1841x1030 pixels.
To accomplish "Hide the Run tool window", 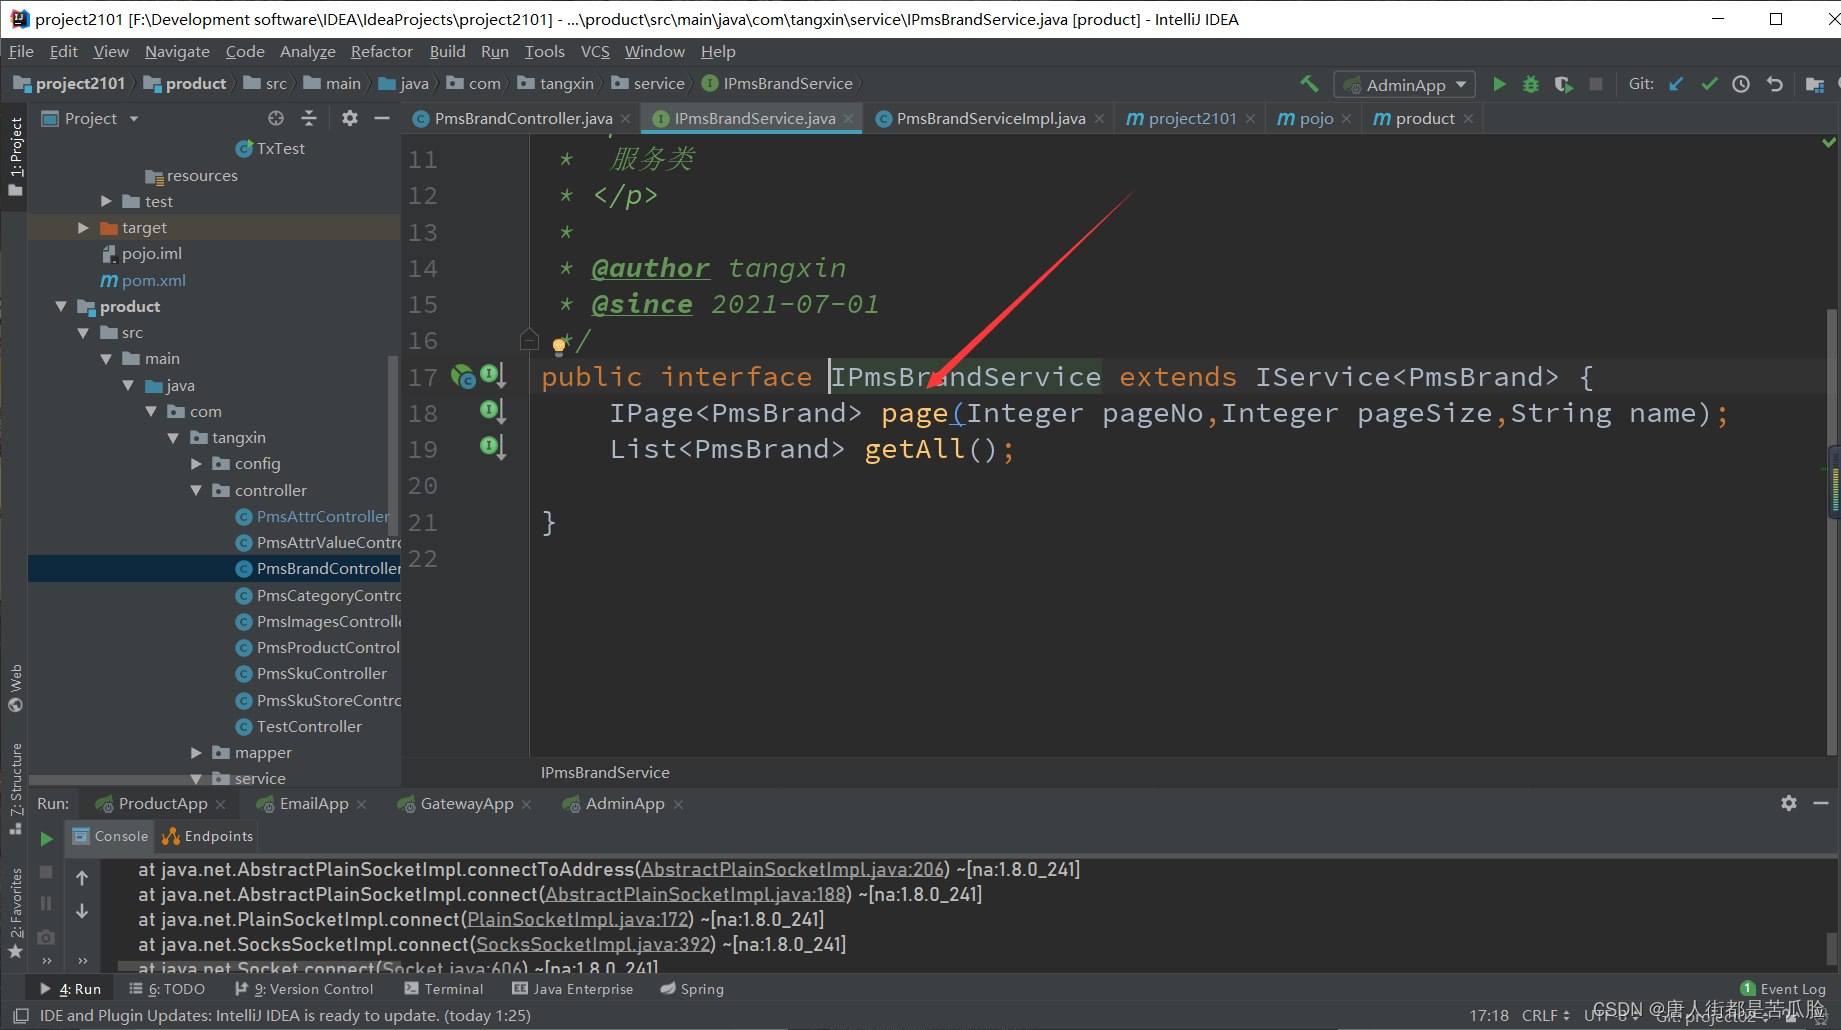I will coord(1821,803).
